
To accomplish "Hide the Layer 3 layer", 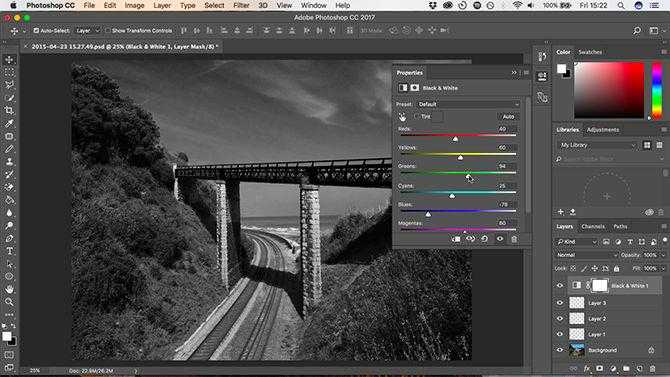I will pos(560,303).
